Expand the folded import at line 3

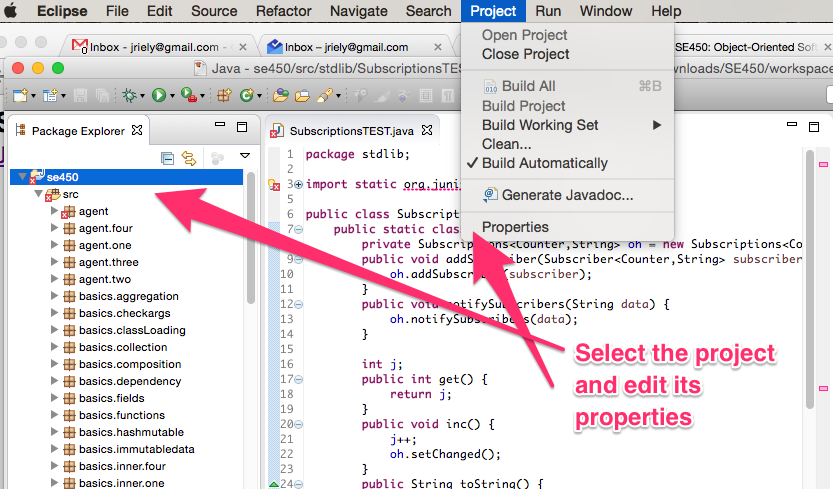[x=298, y=184]
